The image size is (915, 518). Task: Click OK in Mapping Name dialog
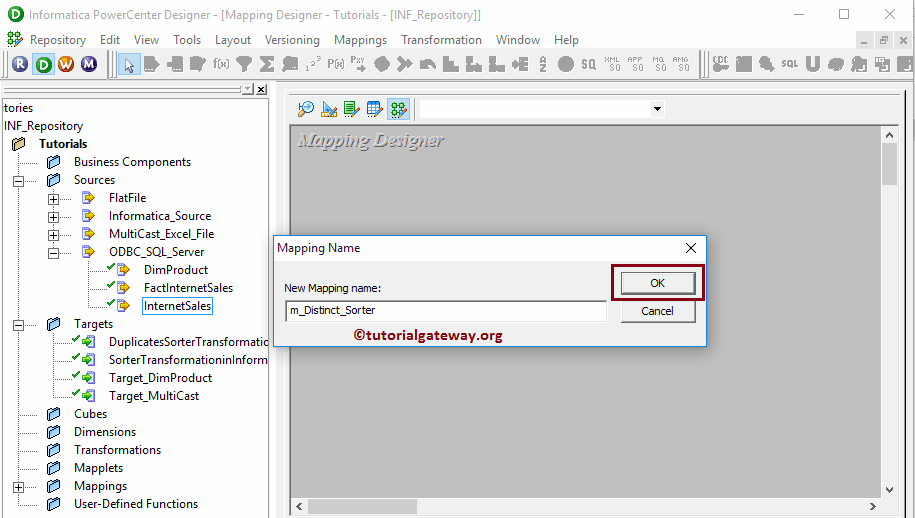click(658, 283)
